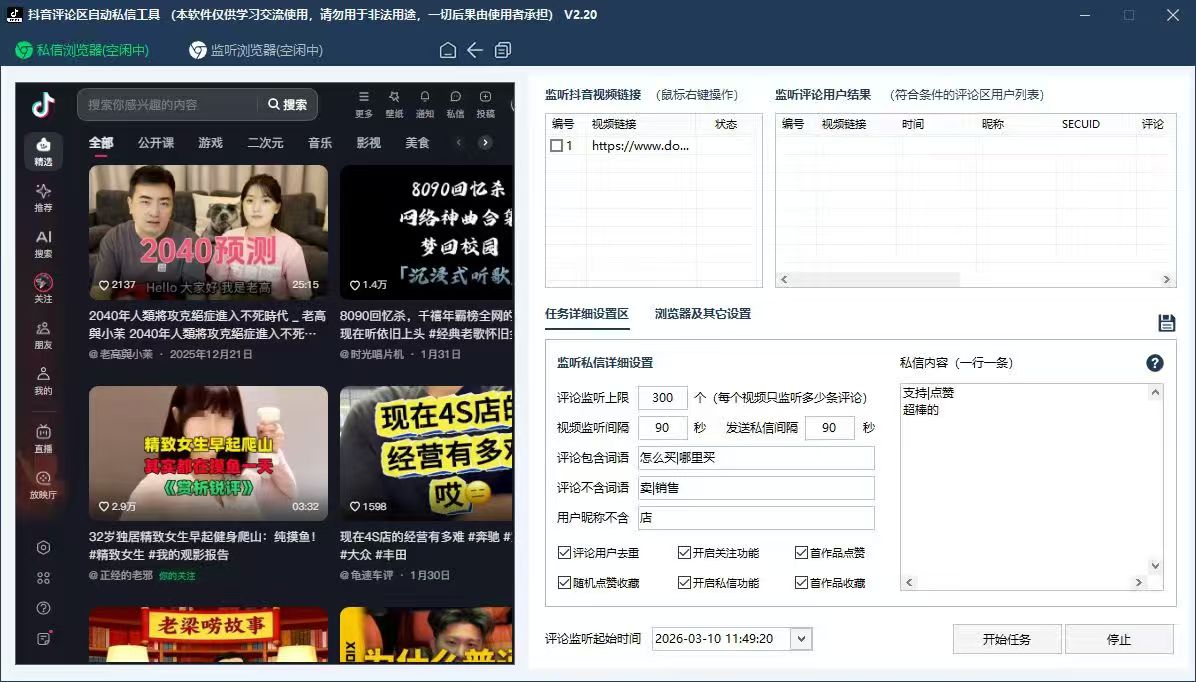This screenshot has width=1196, height=682.
Task: Toggle the 开启私信功能 checkbox
Action: 684,583
